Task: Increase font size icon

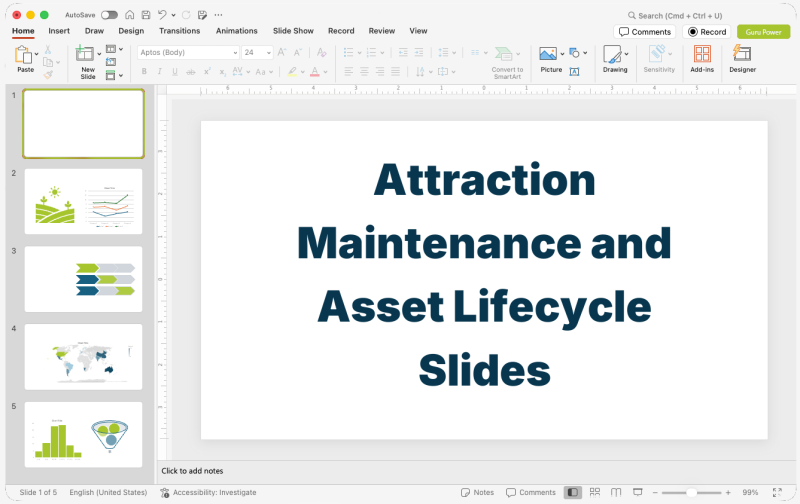Action: point(282,52)
